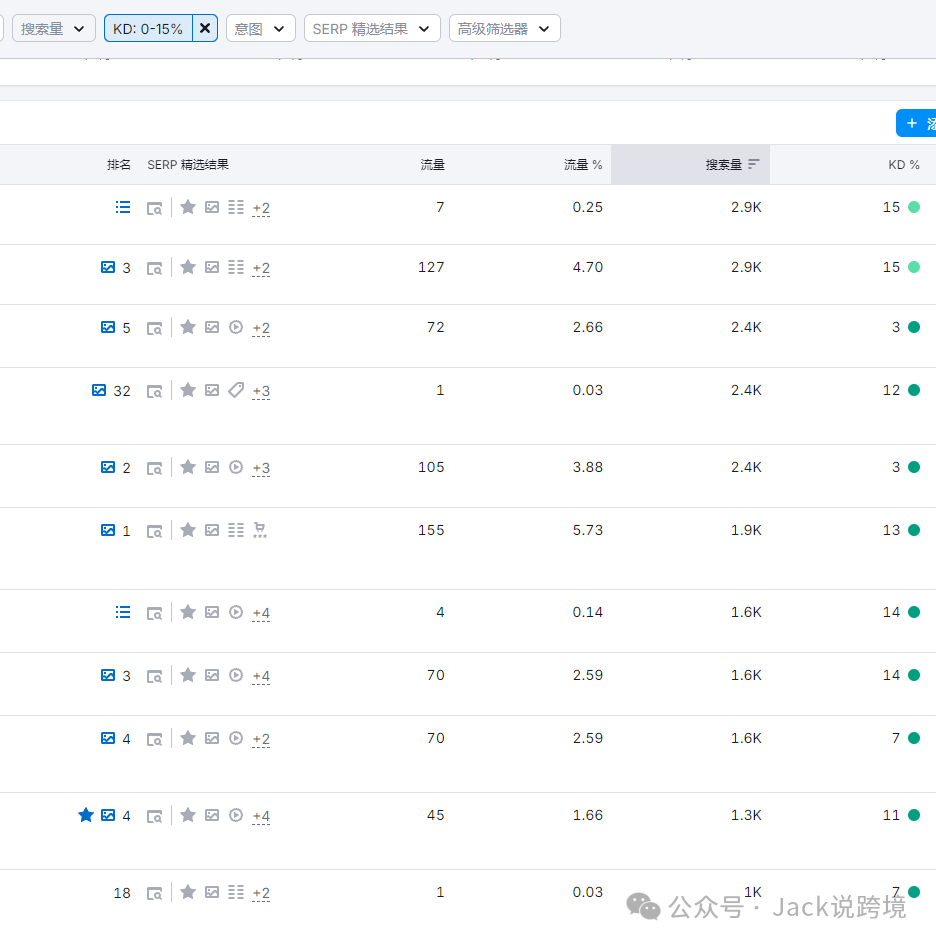Expand +2 features in traffic 127 row
The image size is (936, 944).
coord(261,269)
